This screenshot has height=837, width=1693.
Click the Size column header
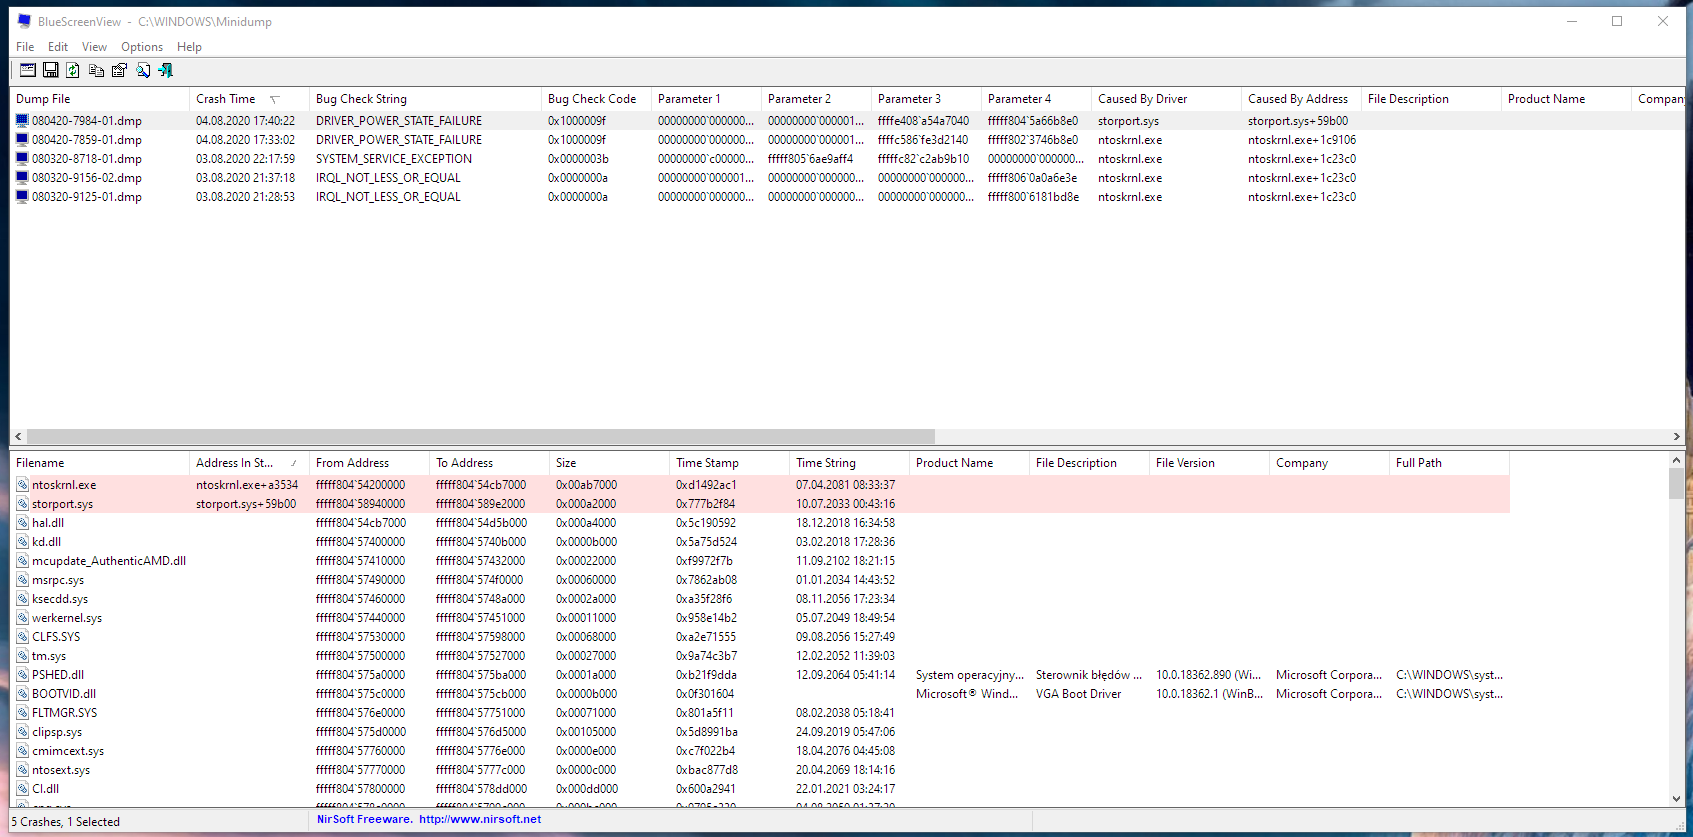[x=609, y=463]
